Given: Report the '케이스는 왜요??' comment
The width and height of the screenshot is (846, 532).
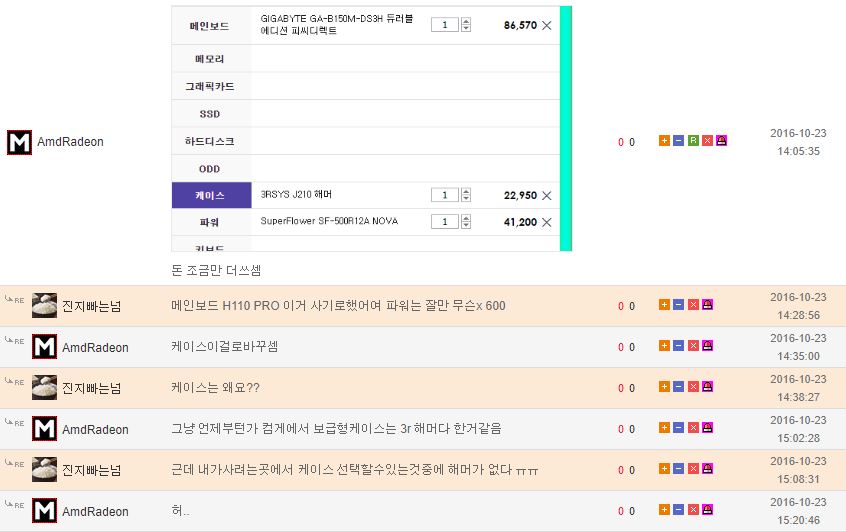Looking at the screenshot, I should coord(707,387).
